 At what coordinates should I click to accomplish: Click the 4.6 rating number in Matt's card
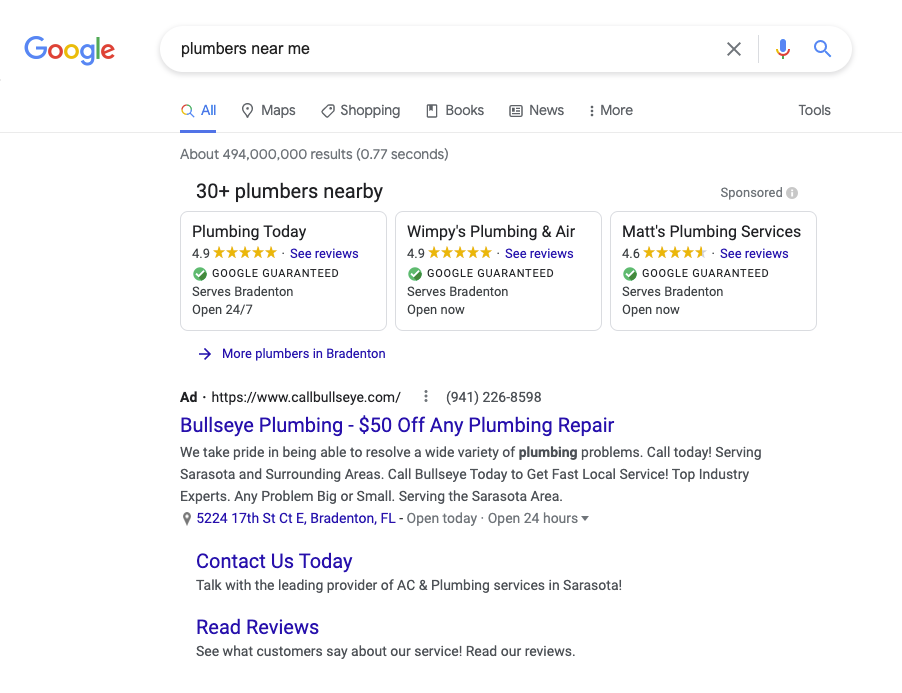pyautogui.click(x=630, y=253)
